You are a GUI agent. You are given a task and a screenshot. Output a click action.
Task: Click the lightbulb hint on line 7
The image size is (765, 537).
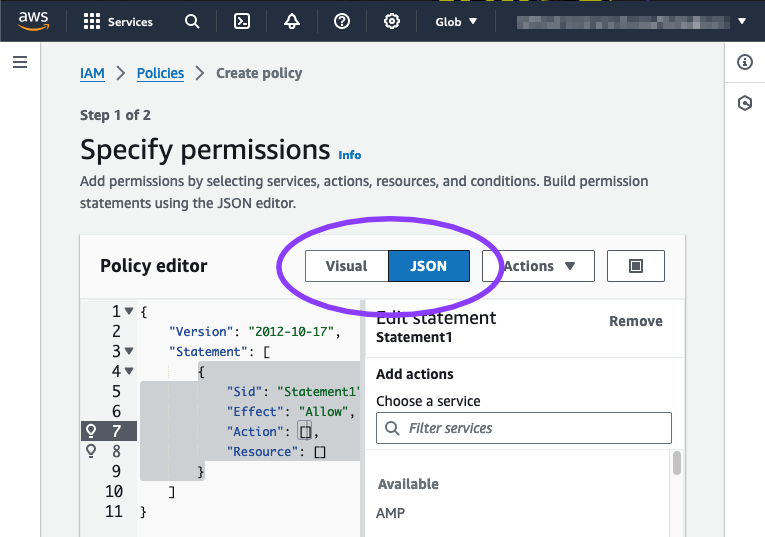click(x=91, y=431)
